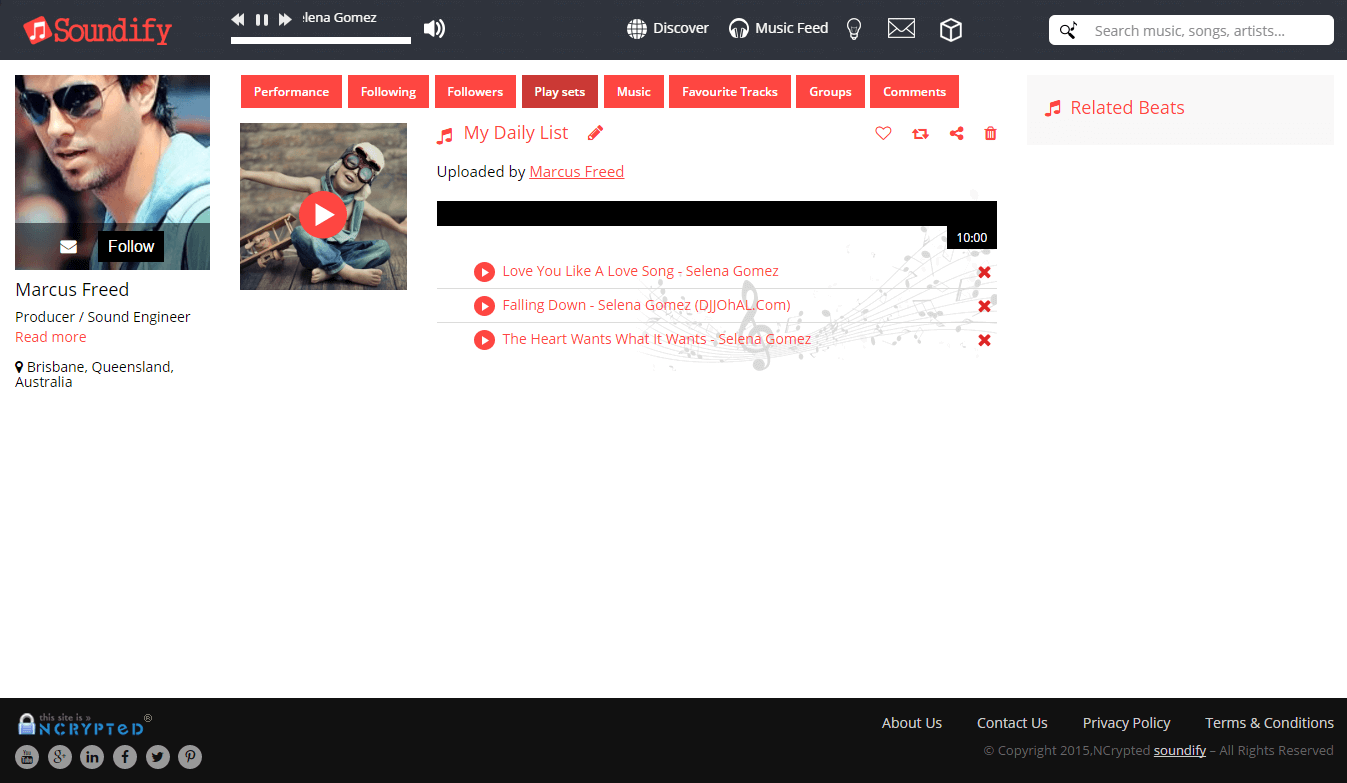1347x783 pixels.
Task: Open Love You Like A Love Song title
Action: [640, 271]
